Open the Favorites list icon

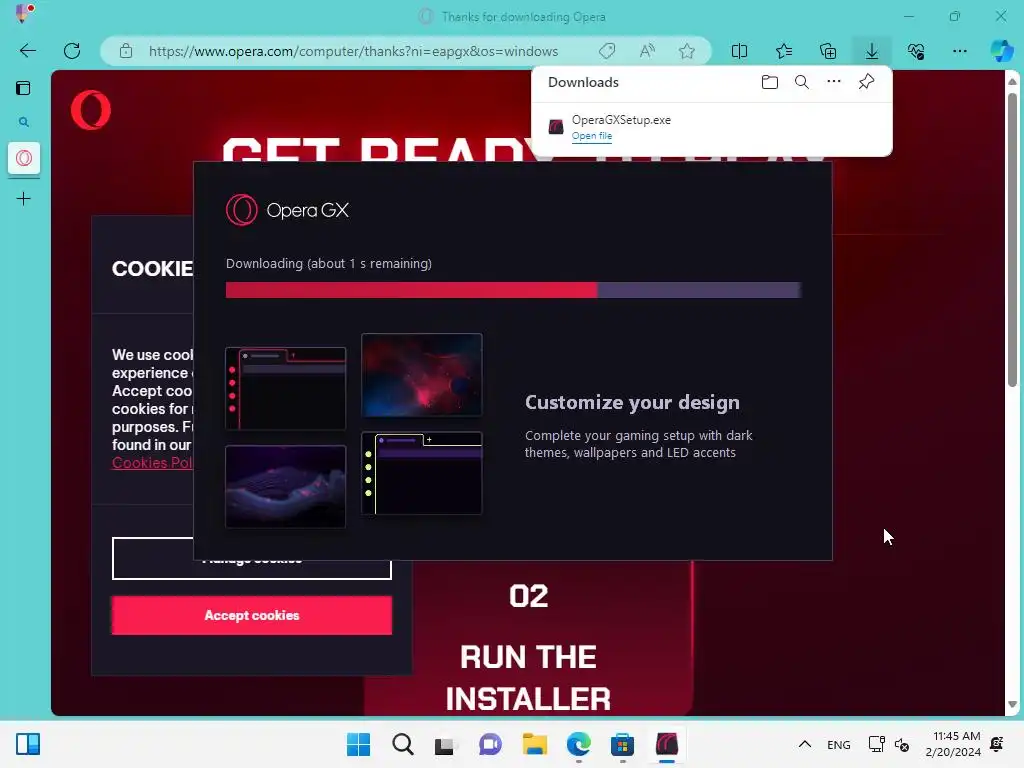coord(784,51)
